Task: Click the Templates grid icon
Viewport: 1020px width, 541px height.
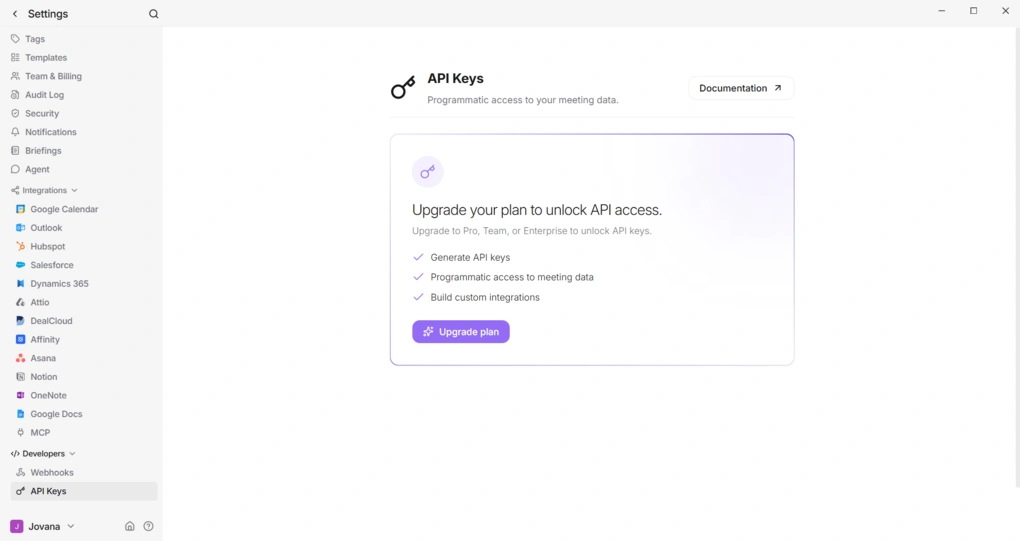Action: 15,58
